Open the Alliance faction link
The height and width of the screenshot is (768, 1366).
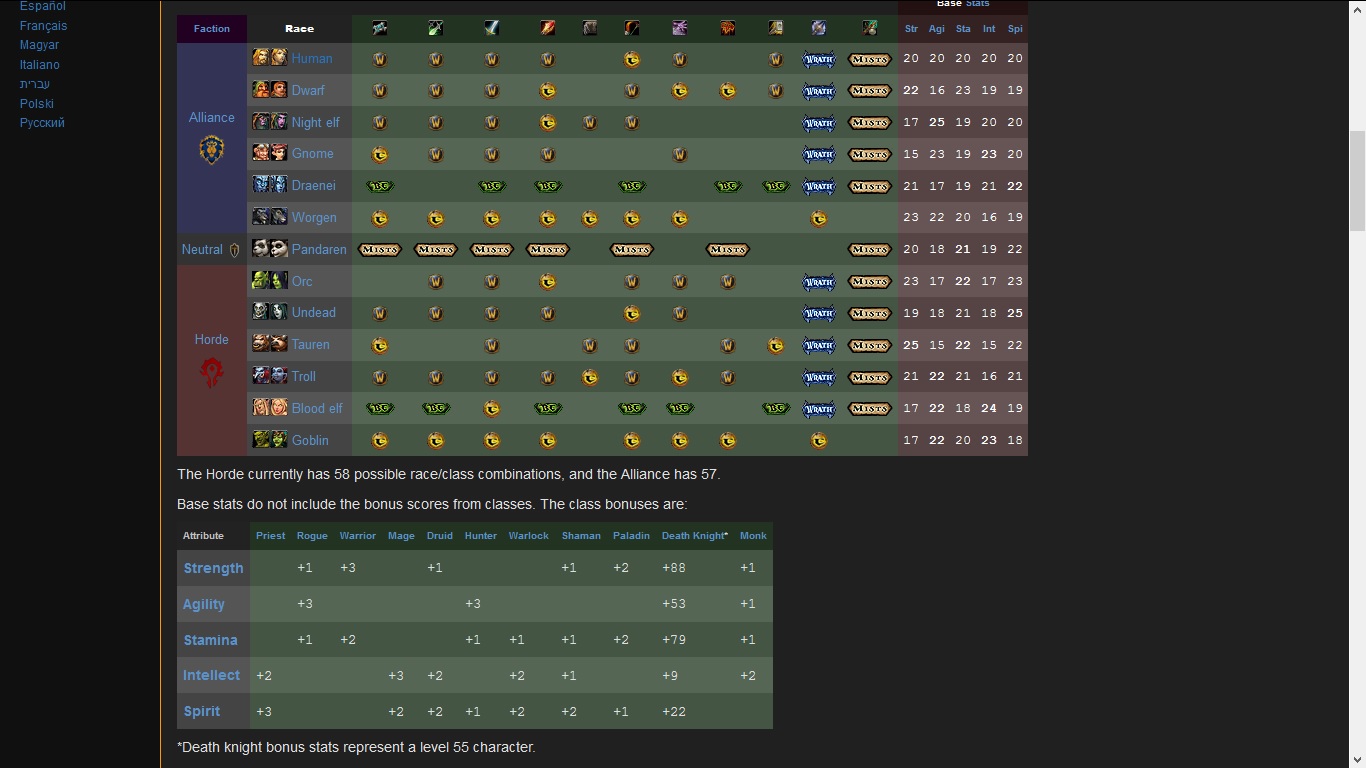click(x=212, y=117)
